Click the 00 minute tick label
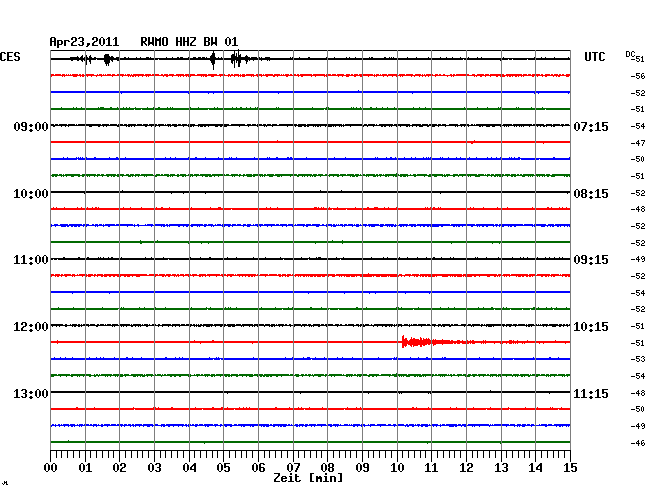Image resolution: width=650 pixels, height=494 pixels. (51, 468)
